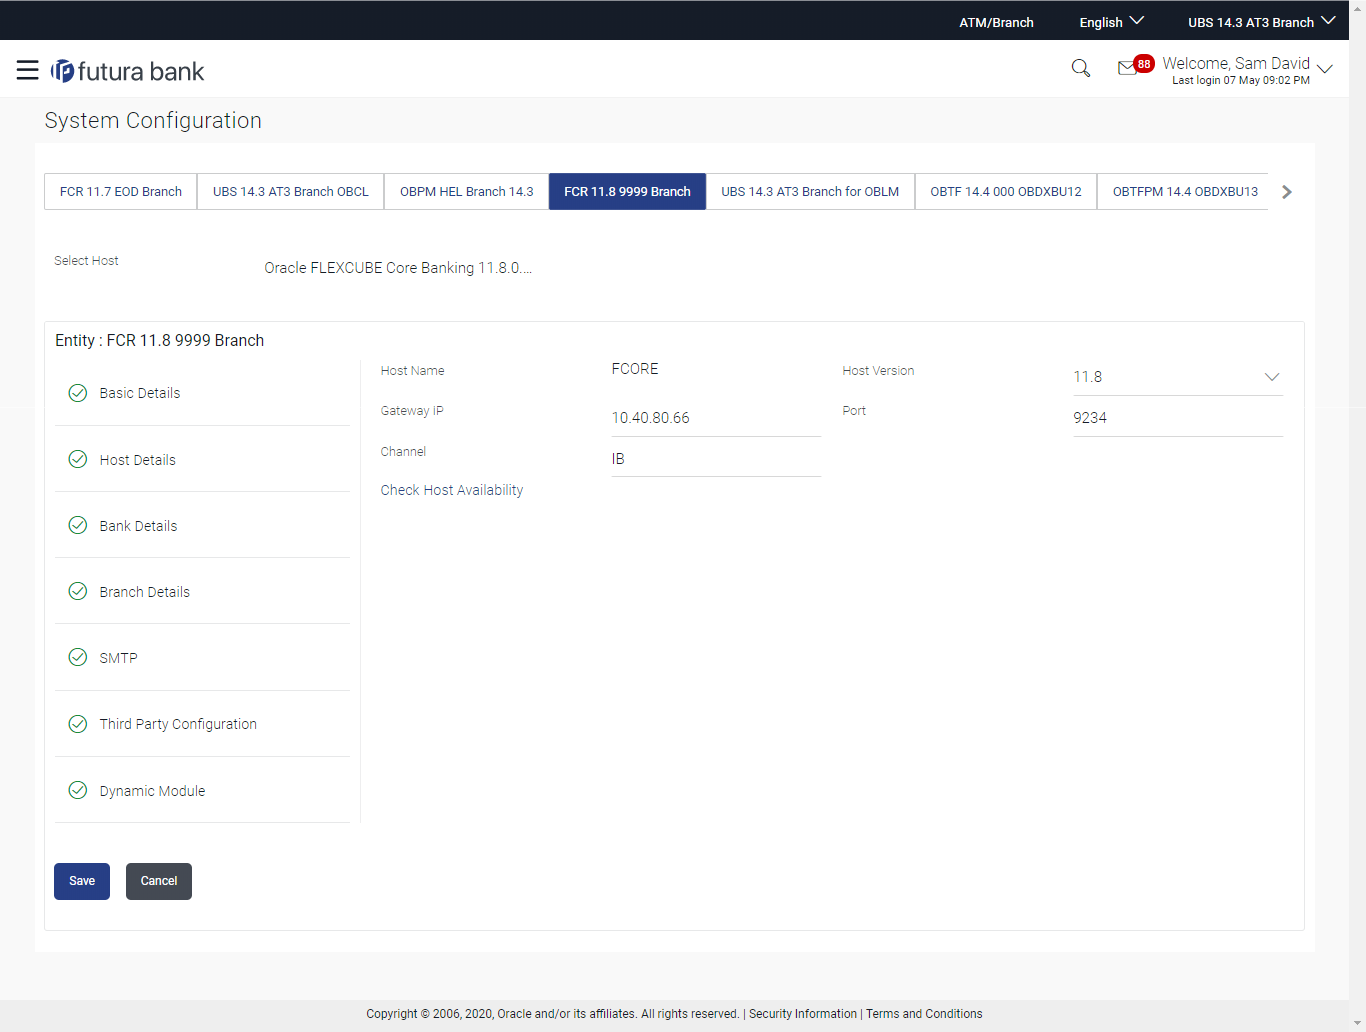
Task: Click the Channel input field
Action: 716,459
